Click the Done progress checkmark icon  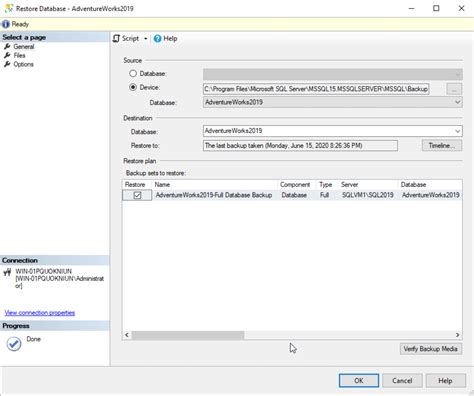coord(14,344)
